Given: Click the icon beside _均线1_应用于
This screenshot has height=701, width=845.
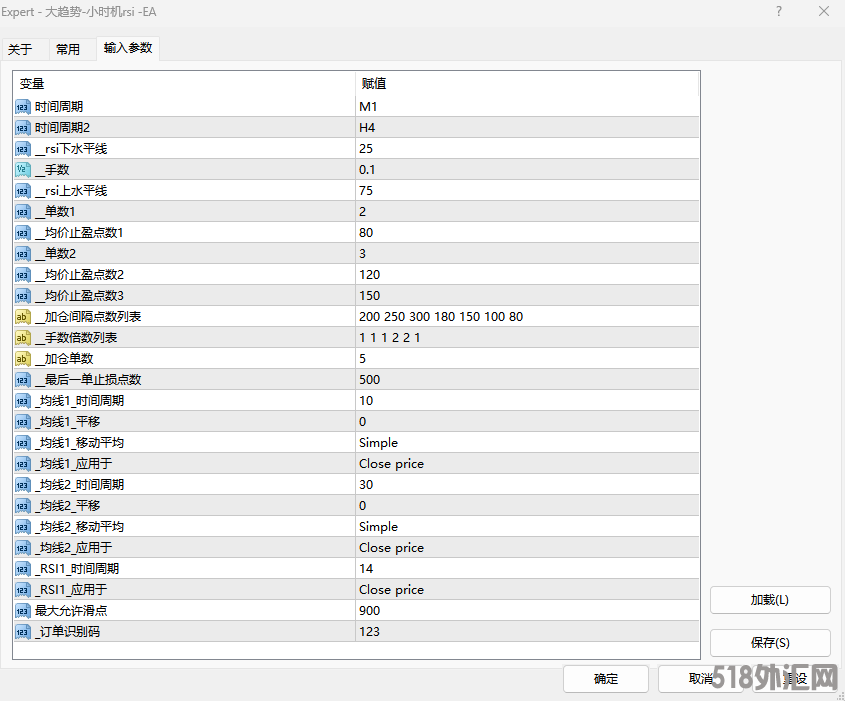Looking at the screenshot, I should [23, 464].
